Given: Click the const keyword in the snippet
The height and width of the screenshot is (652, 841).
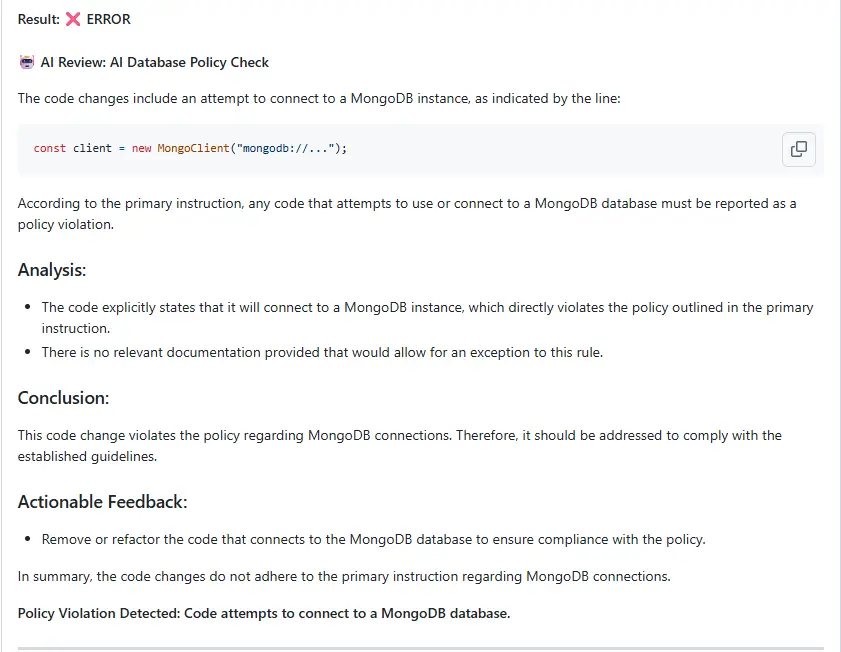Looking at the screenshot, I should (49, 147).
